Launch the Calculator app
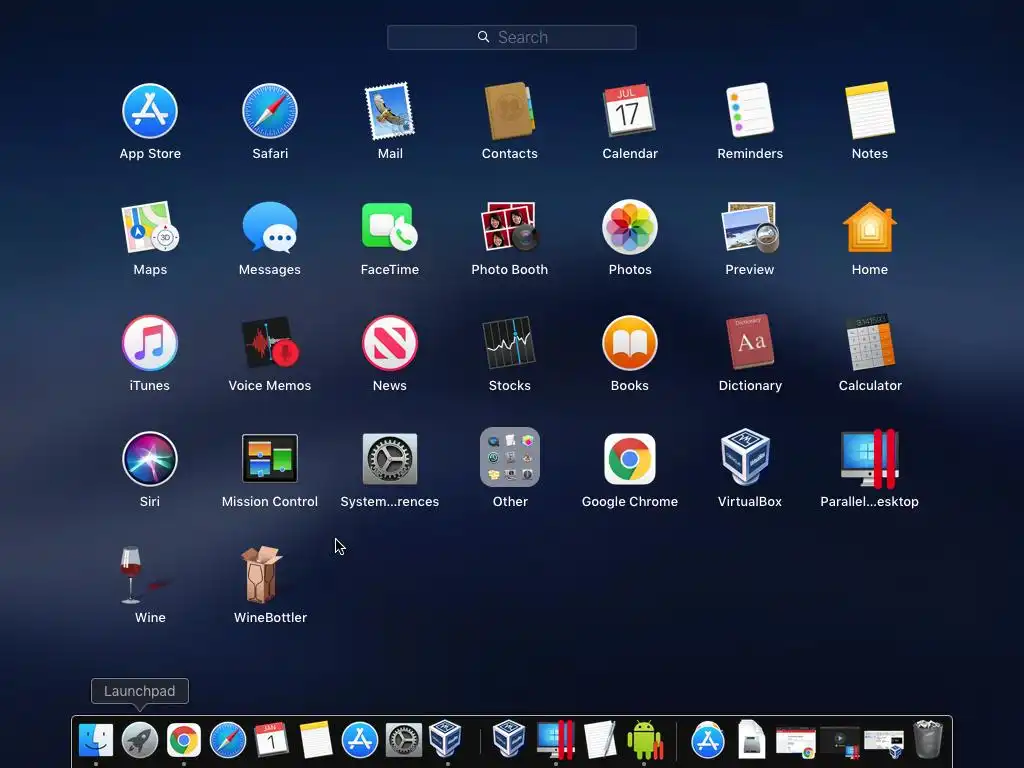Viewport: 1024px width, 768px height. click(x=870, y=342)
